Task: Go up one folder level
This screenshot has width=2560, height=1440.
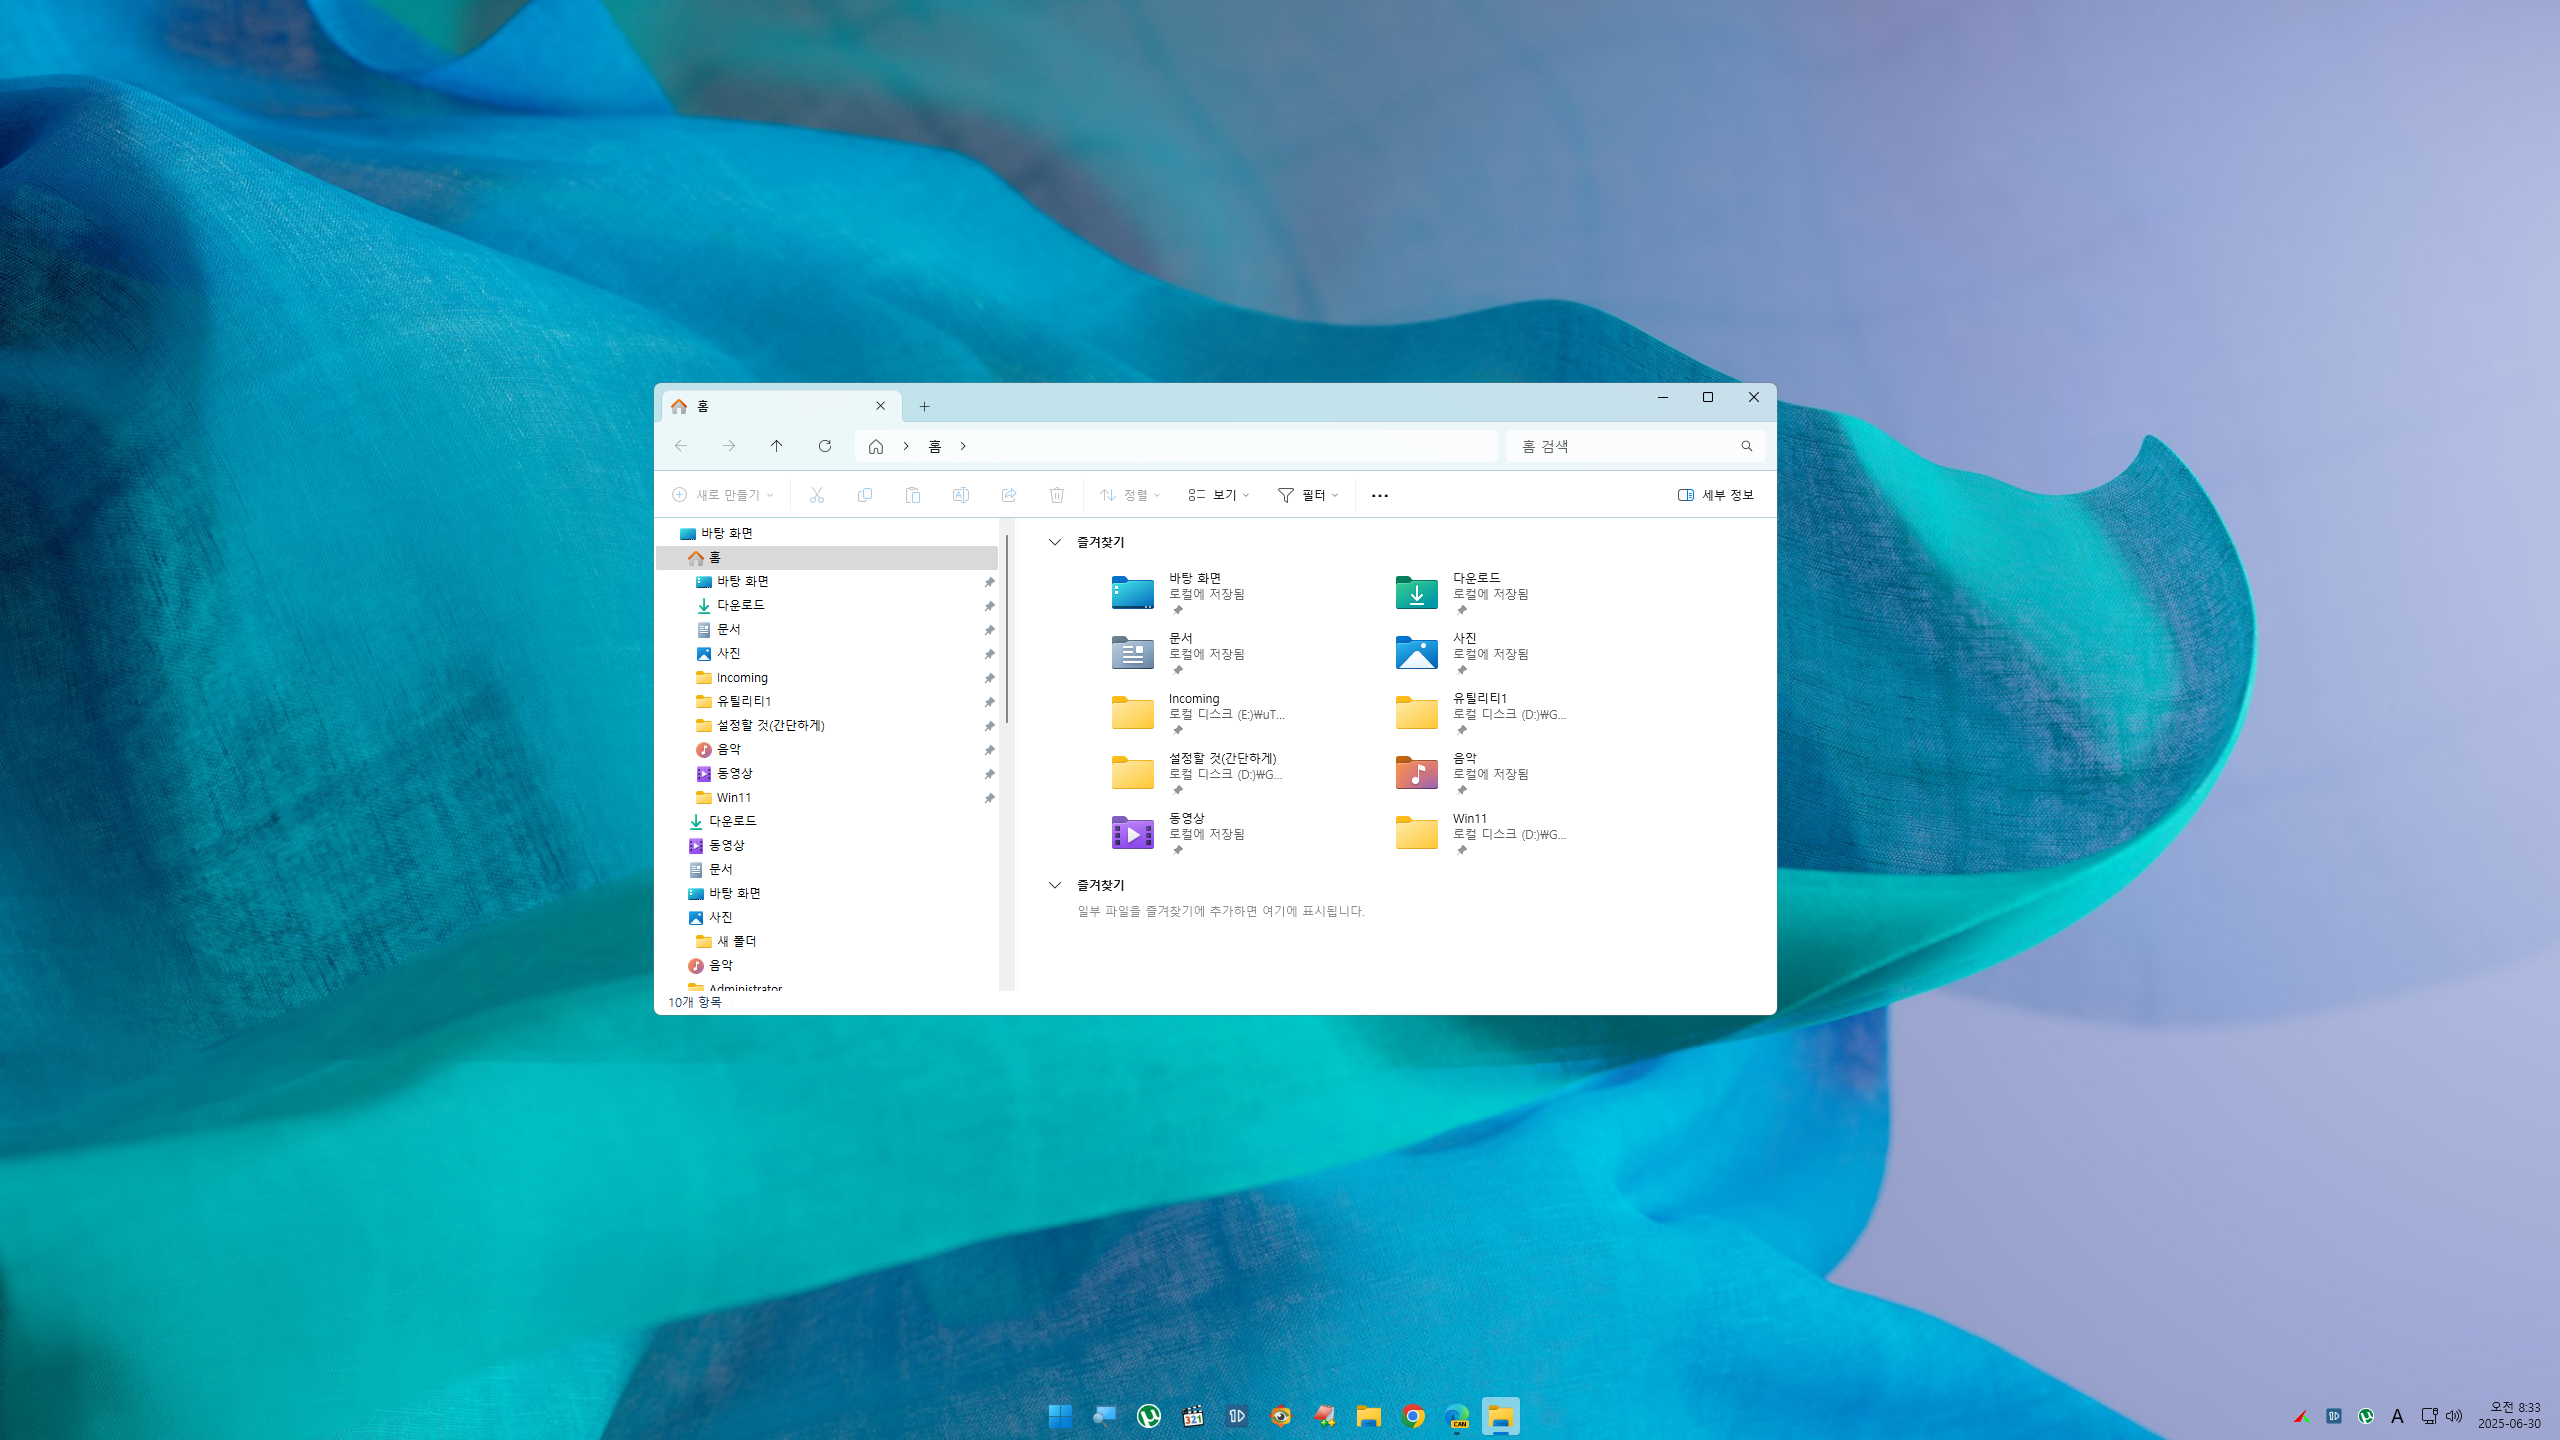Action: tap(776, 446)
